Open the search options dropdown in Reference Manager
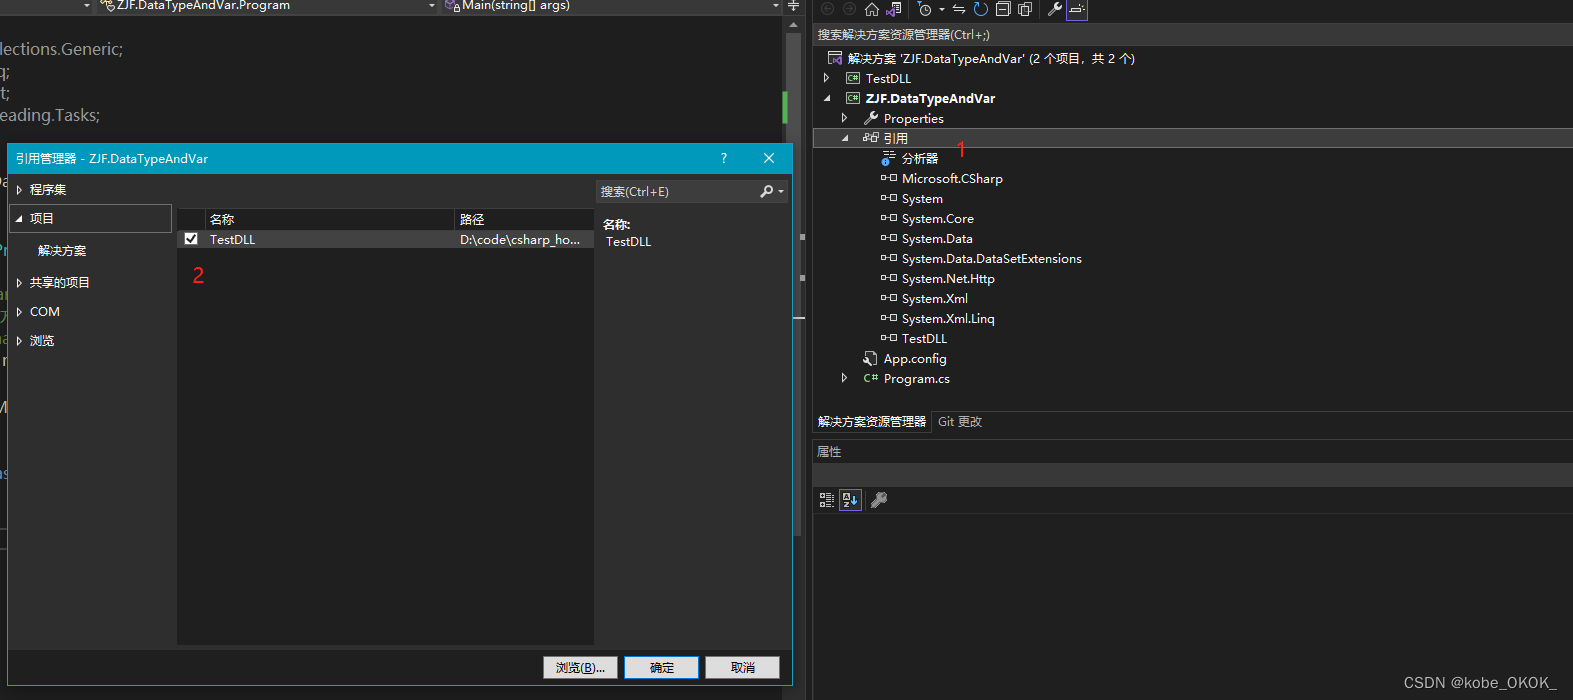The image size is (1573, 700). pos(781,191)
